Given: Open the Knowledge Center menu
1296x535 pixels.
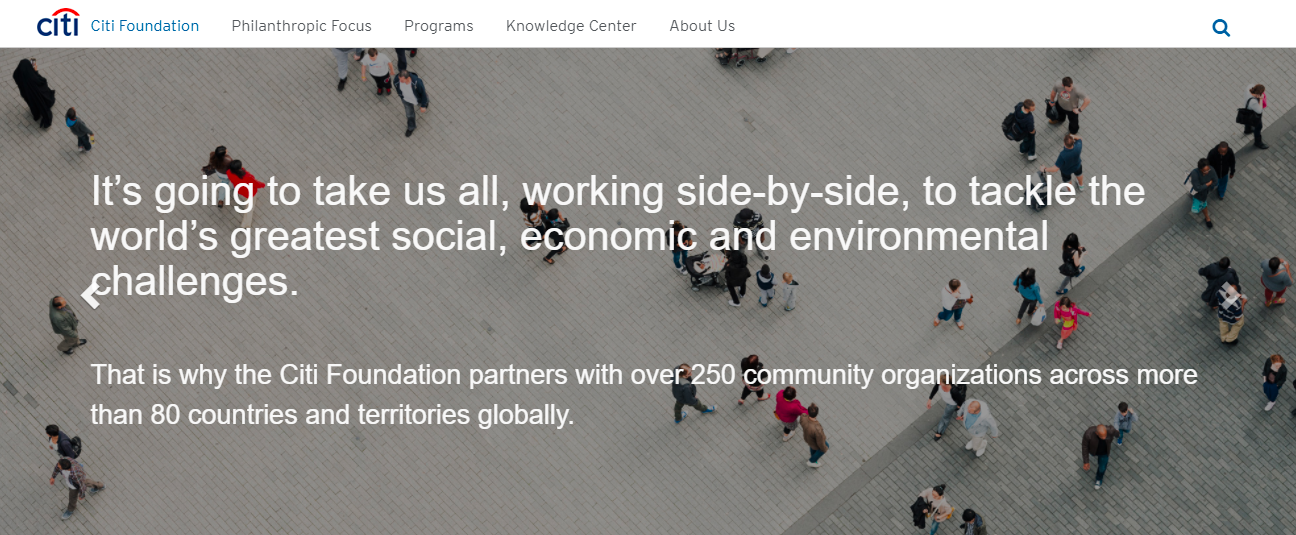Looking at the screenshot, I should click(571, 26).
